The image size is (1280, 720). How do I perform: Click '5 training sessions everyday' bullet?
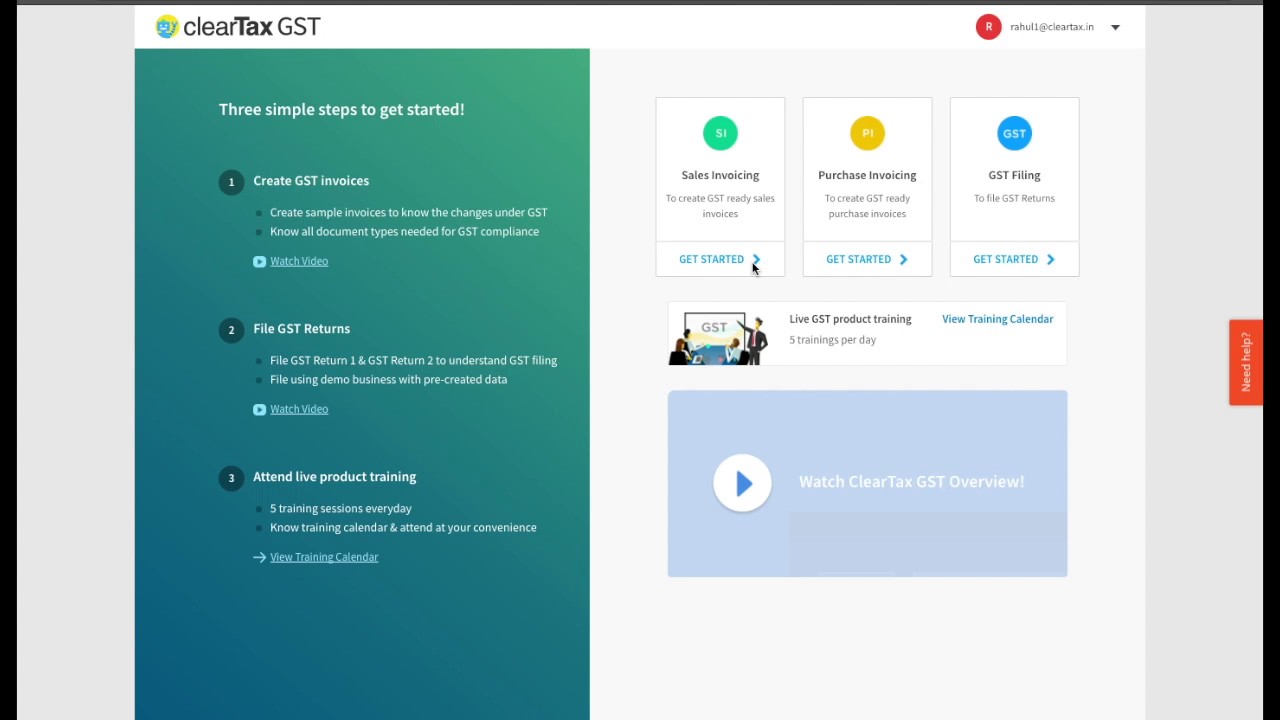tap(340, 509)
